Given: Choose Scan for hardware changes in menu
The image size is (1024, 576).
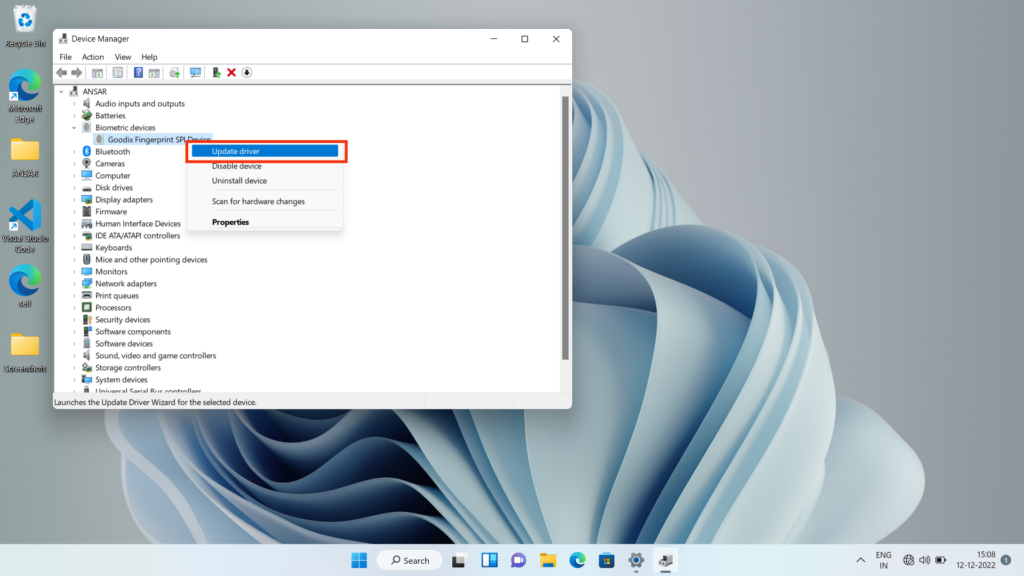Looking at the screenshot, I should point(265,201).
